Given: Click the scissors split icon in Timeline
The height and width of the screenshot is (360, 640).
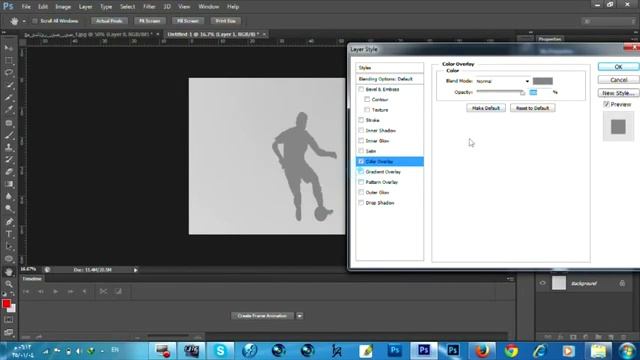Looking at the screenshot, I should tap(103, 291).
